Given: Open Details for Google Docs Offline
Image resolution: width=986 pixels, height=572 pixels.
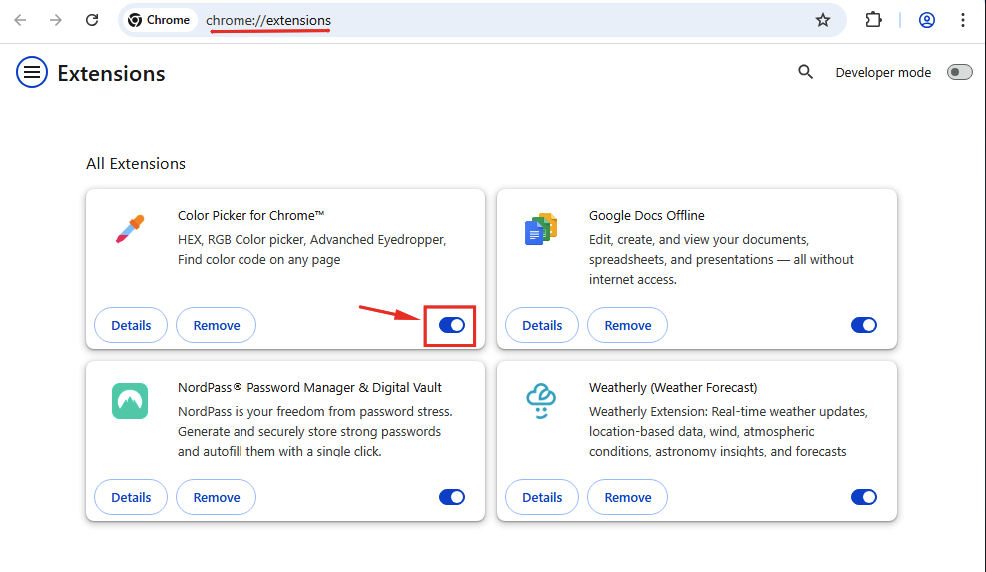Looking at the screenshot, I should [x=542, y=325].
